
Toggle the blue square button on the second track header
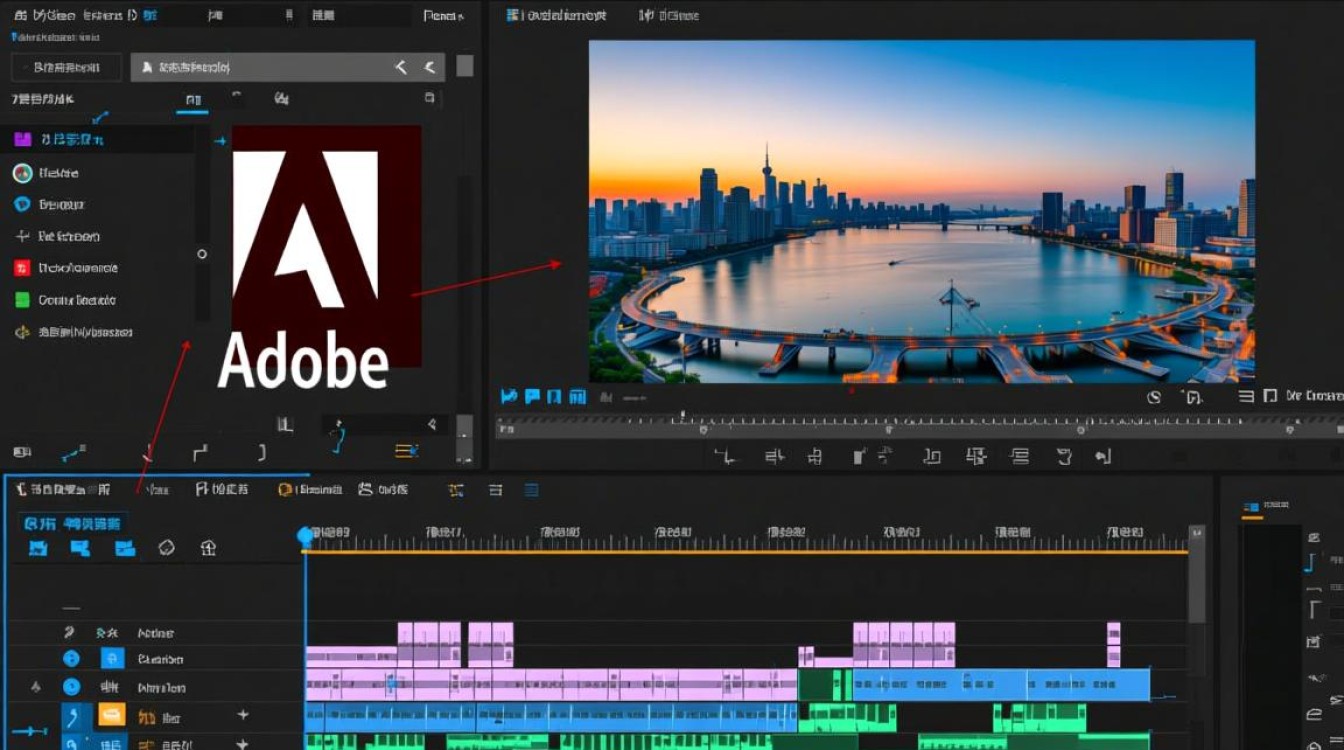pos(112,659)
